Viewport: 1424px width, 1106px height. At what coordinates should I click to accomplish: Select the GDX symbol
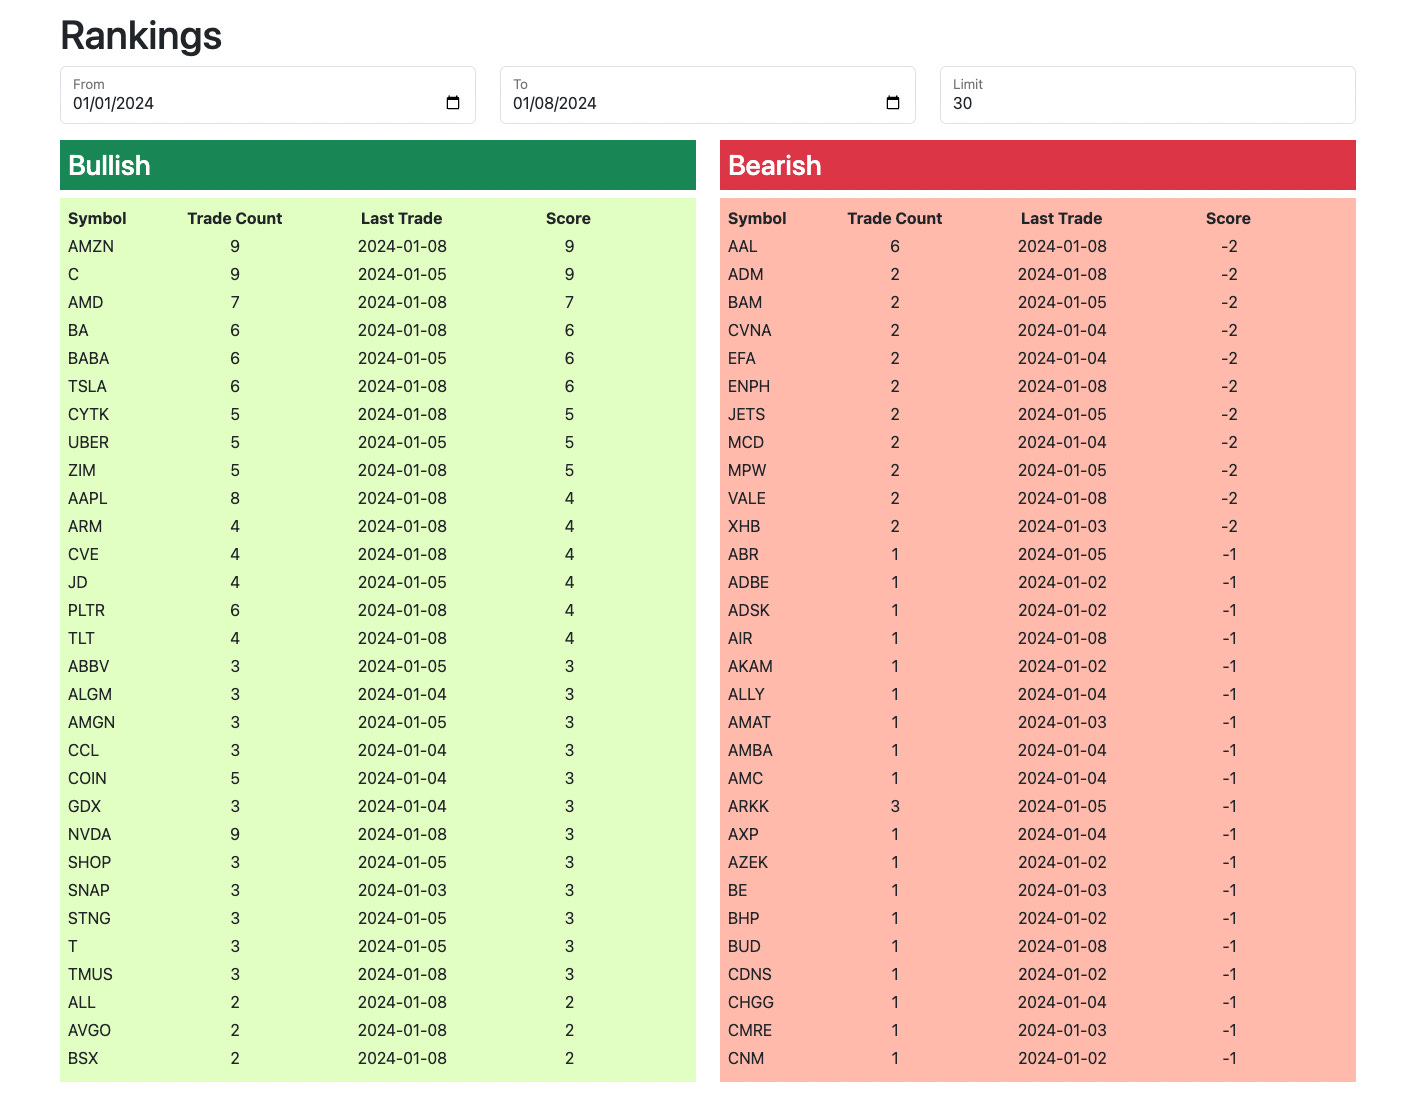tap(85, 806)
